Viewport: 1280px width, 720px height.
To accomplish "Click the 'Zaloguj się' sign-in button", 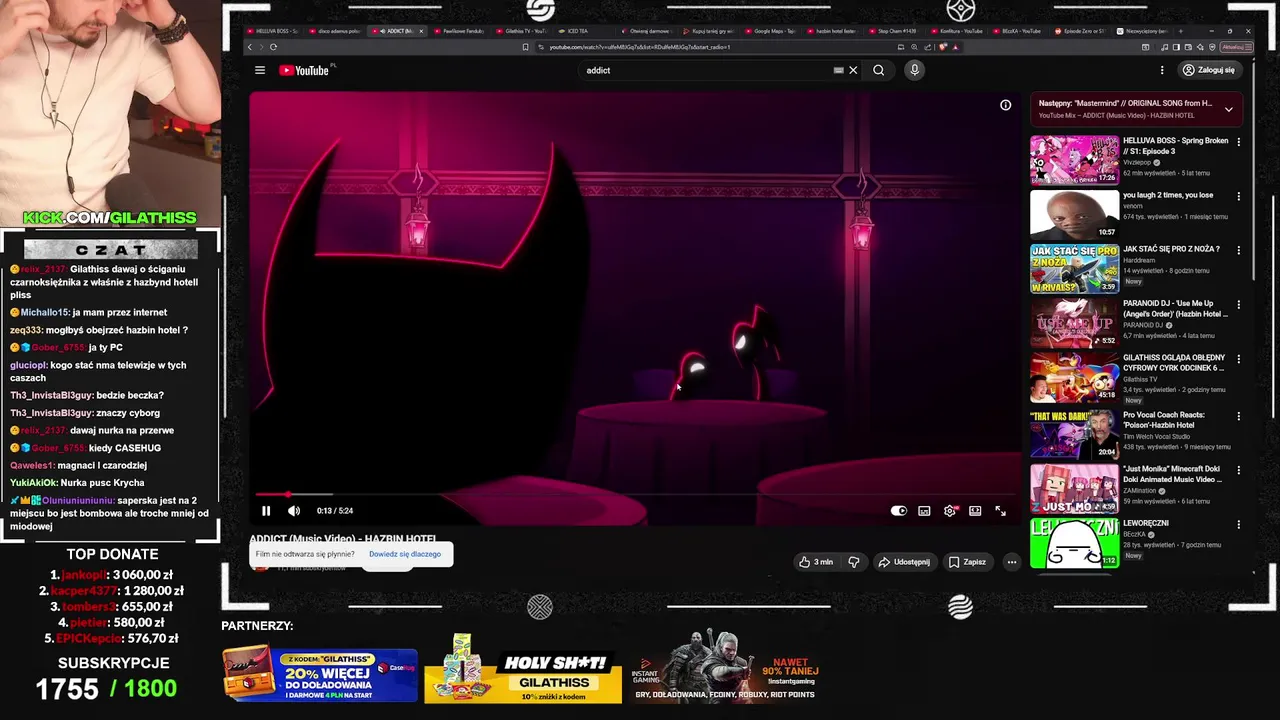I will point(1209,70).
